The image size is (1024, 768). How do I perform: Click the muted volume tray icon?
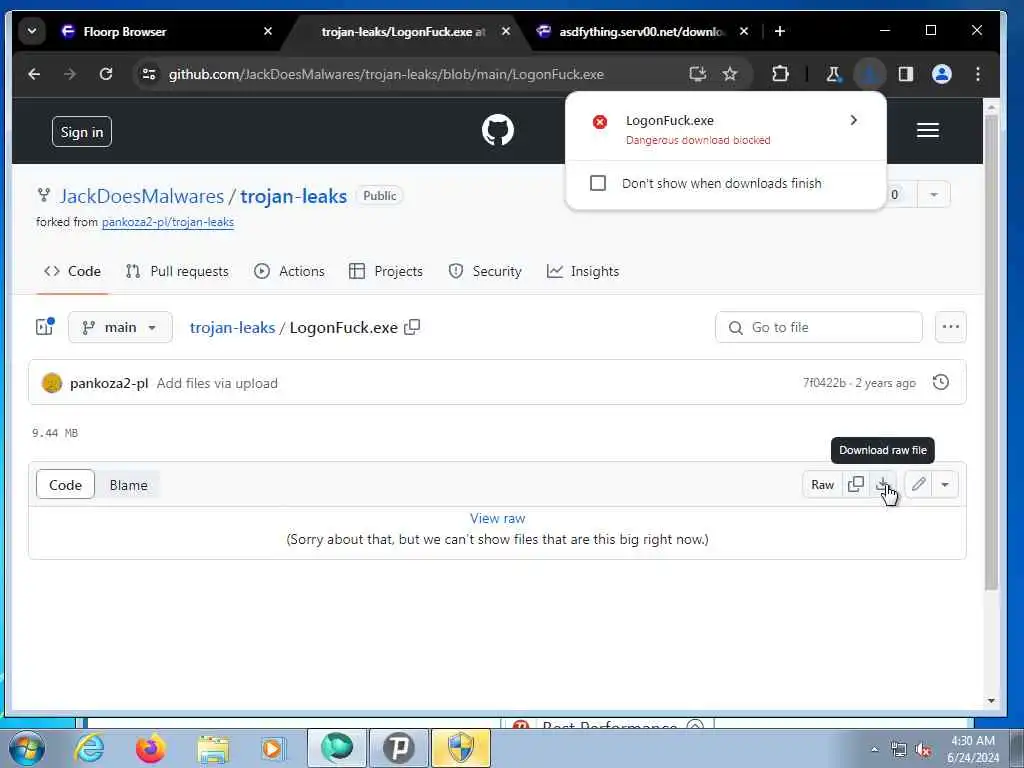(x=923, y=750)
